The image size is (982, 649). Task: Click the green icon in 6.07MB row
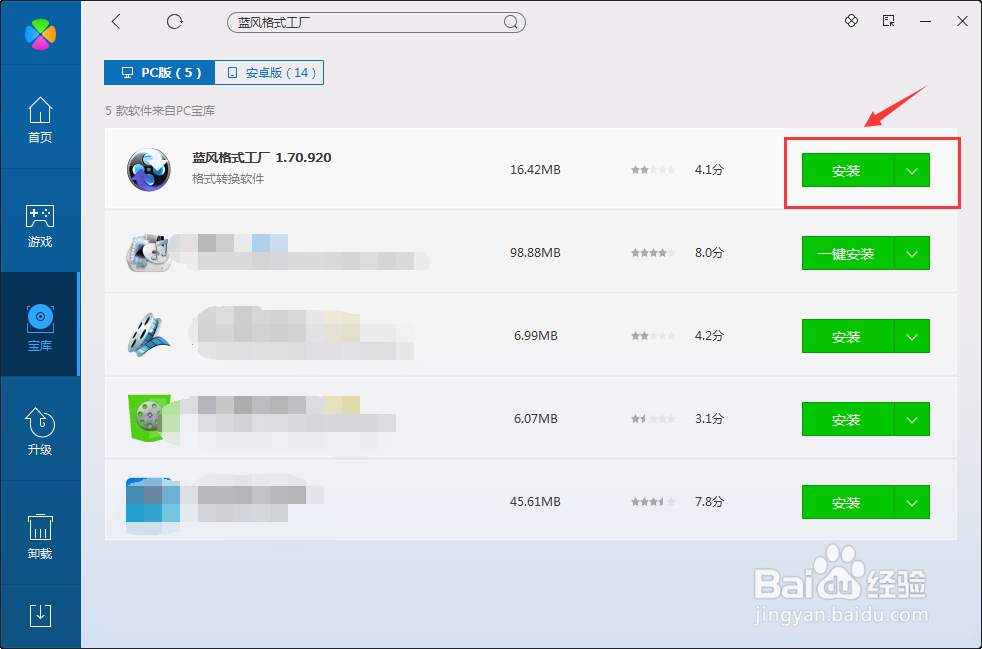point(149,418)
